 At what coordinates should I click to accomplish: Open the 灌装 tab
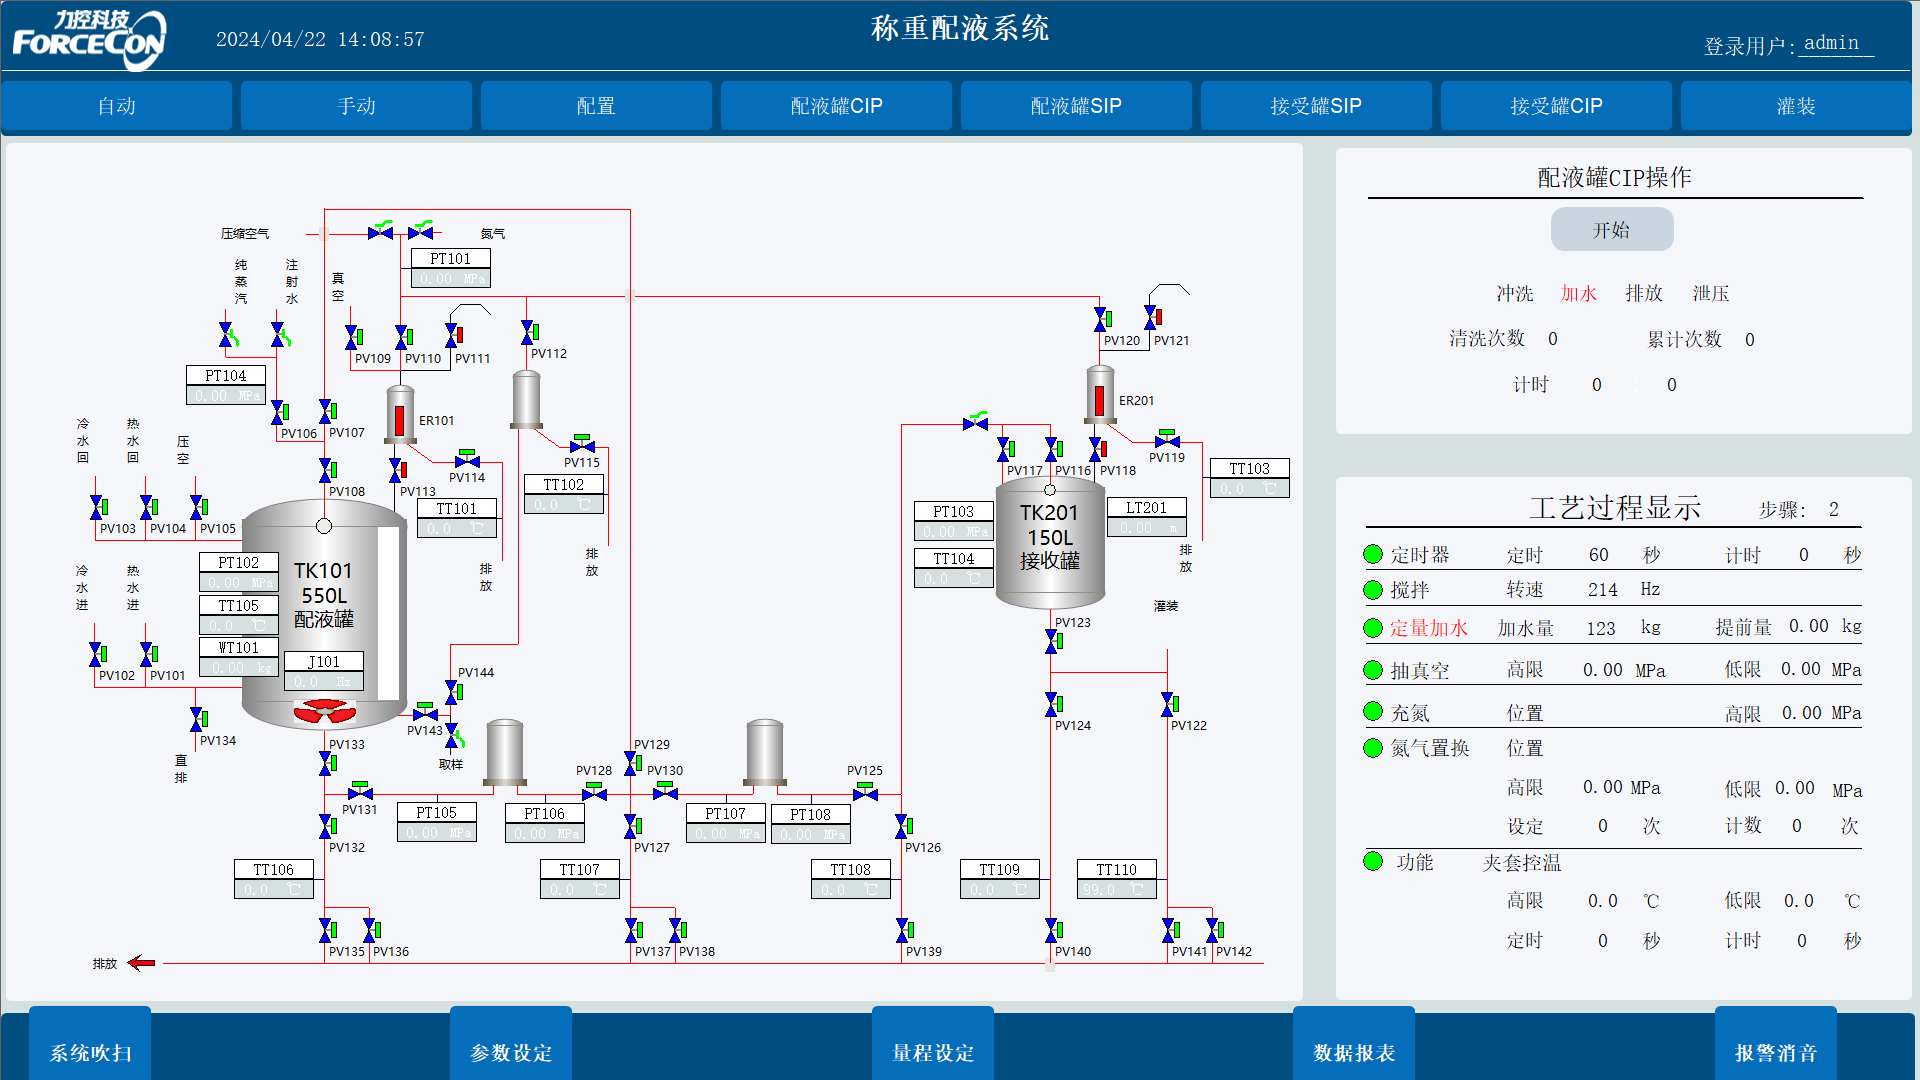coord(1795,106)
